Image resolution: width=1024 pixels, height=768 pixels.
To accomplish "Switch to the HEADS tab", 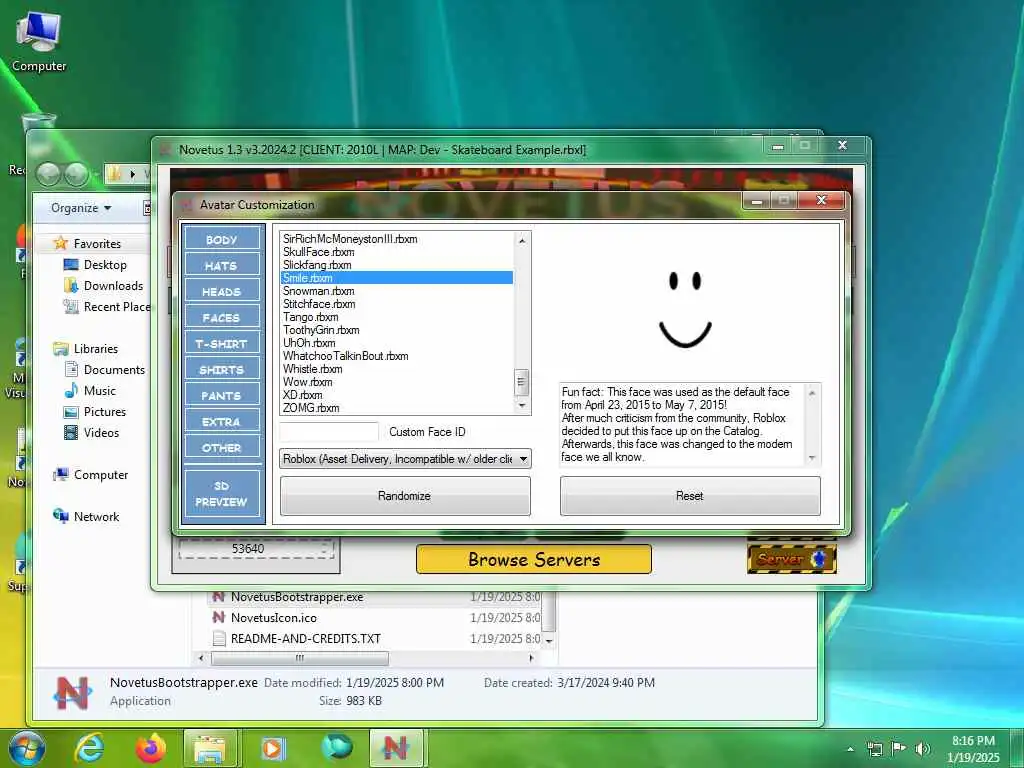I will point(222,291).
